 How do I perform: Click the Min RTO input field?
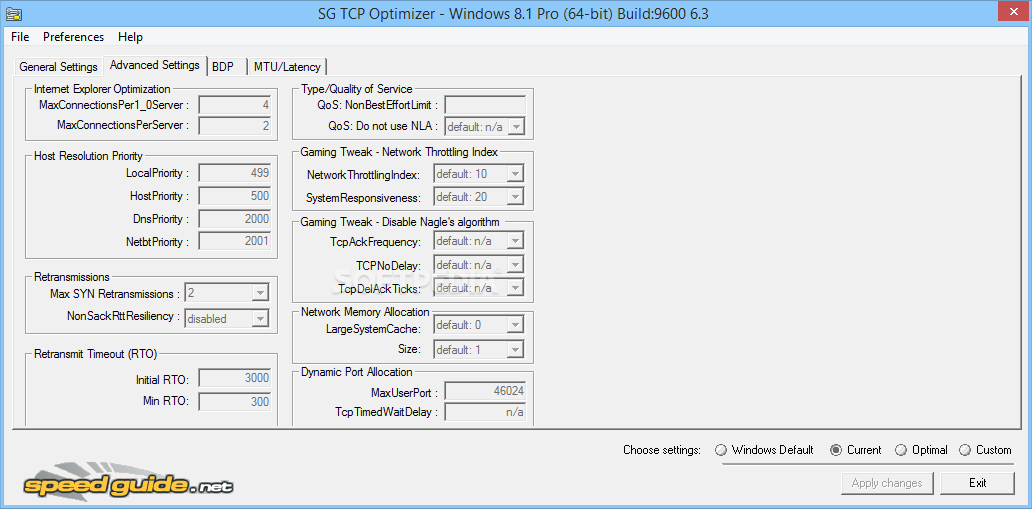(234, 402)
